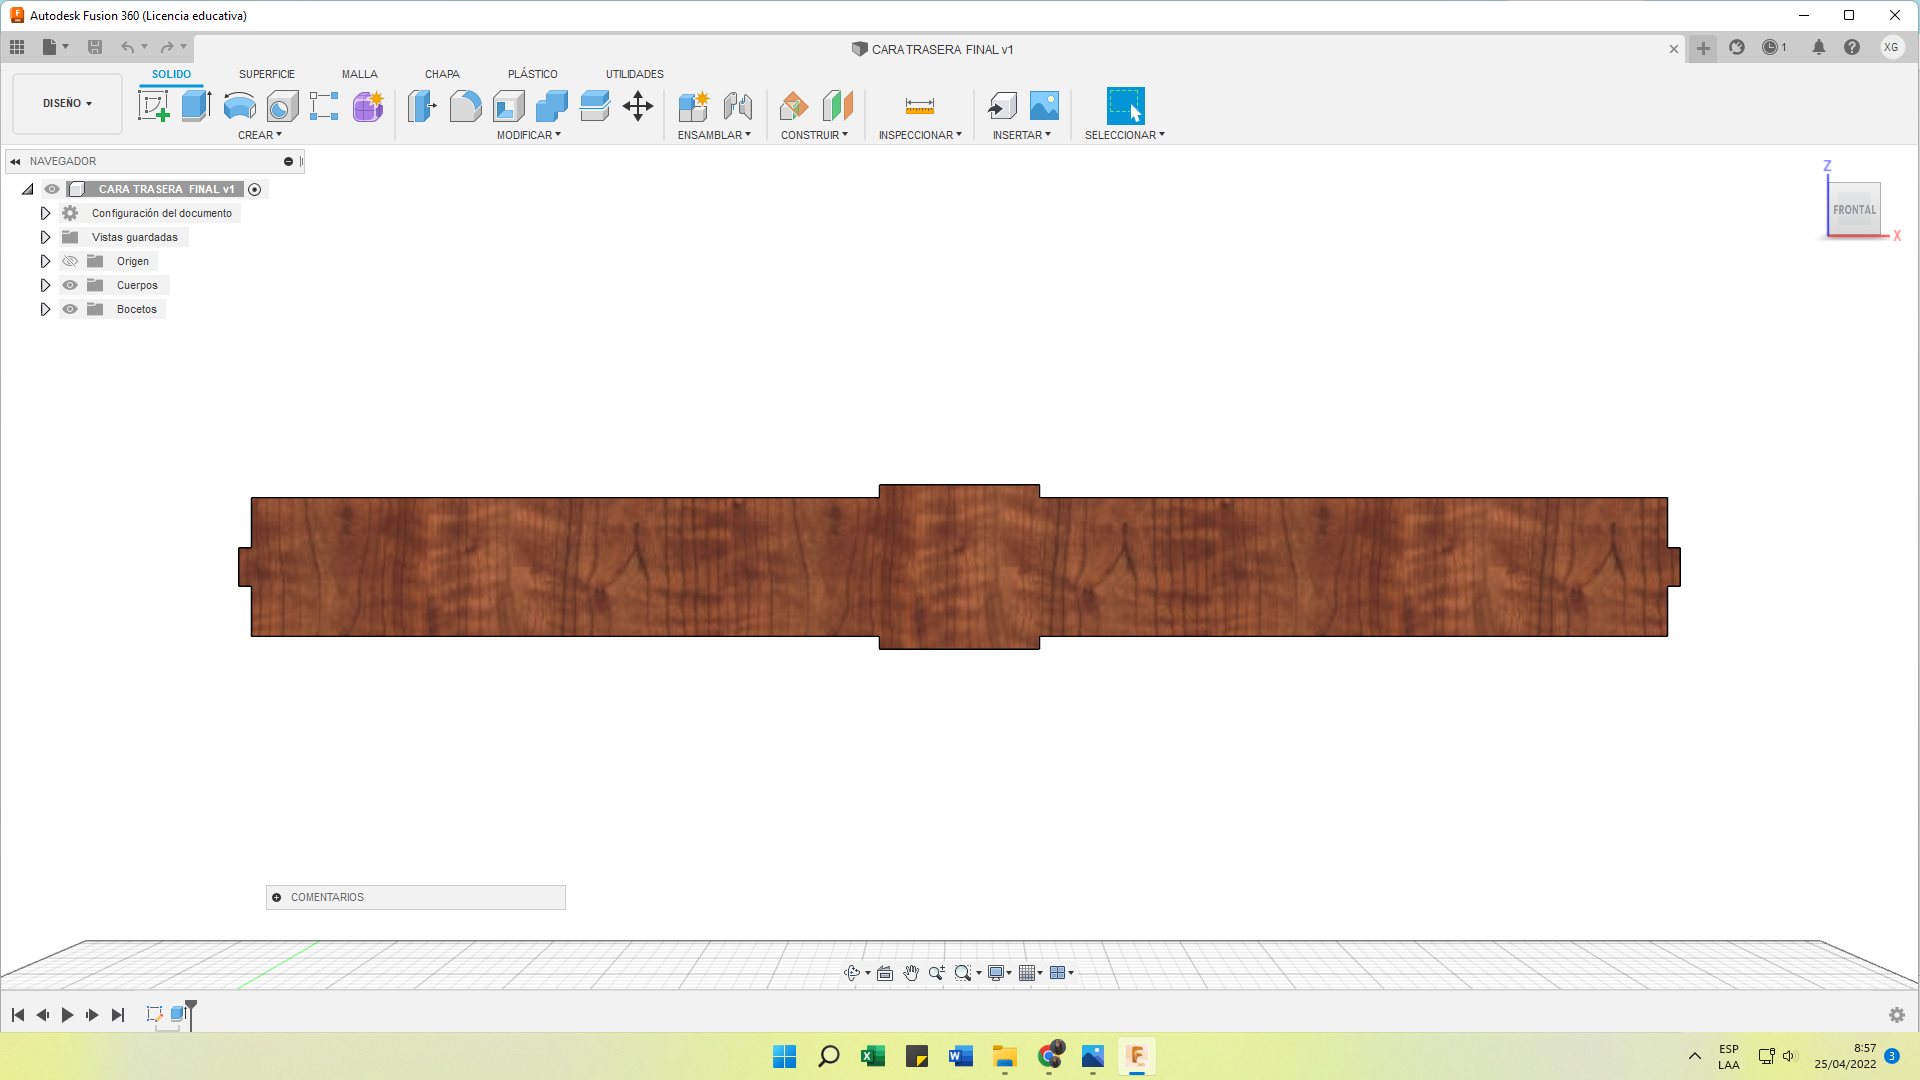Click the Measure tool in Inspeccionar
Viewport: 1920px width, 1080px height.
919,105
